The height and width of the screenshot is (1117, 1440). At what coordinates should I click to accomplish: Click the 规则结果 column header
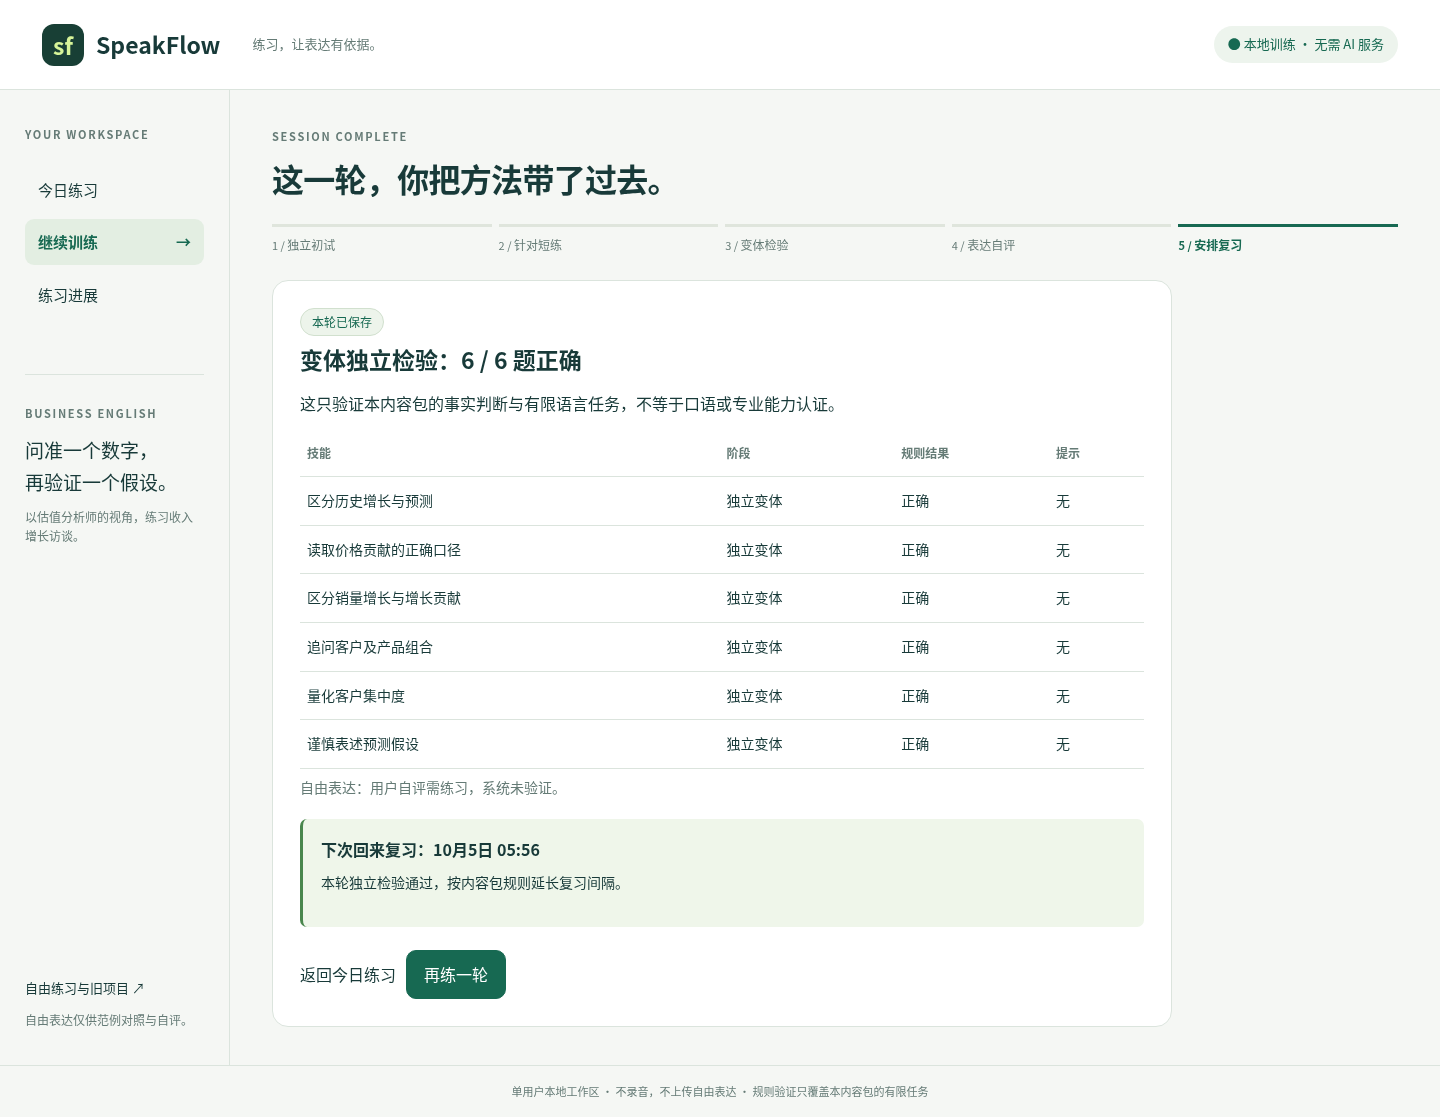[925, 453]
